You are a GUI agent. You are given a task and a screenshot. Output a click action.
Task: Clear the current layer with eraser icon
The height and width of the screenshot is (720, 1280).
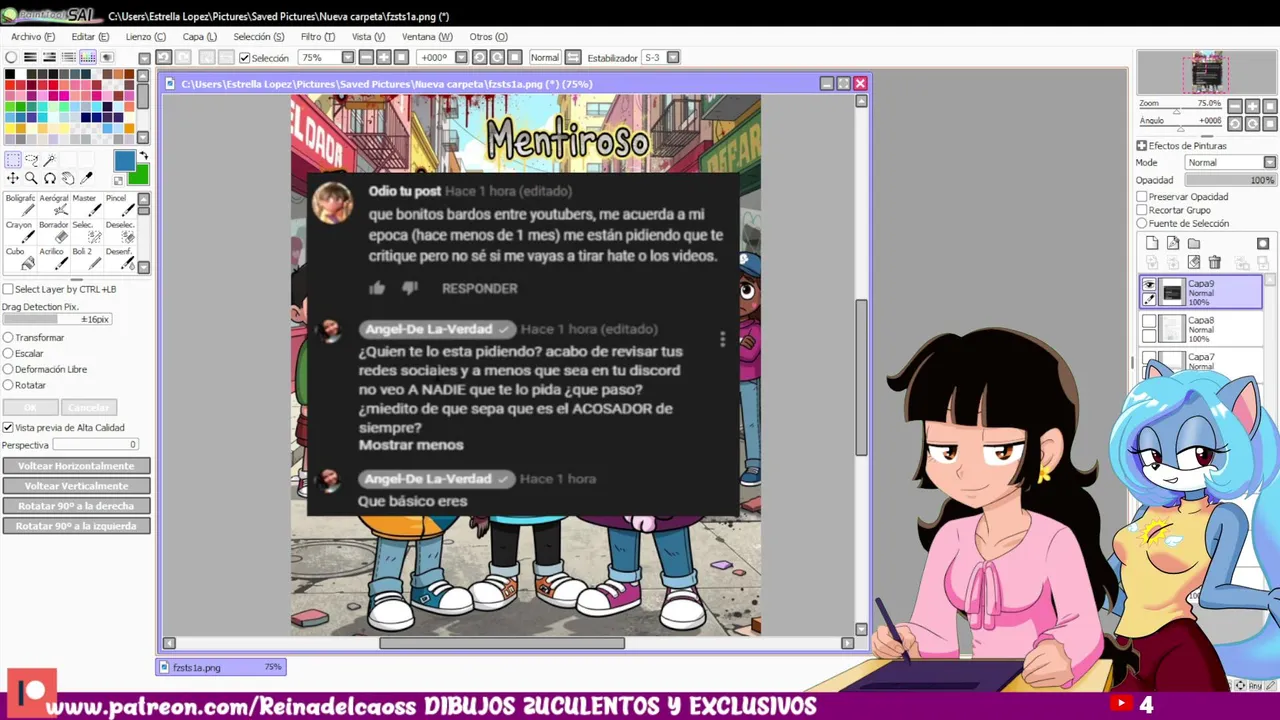pos(1194,262)
